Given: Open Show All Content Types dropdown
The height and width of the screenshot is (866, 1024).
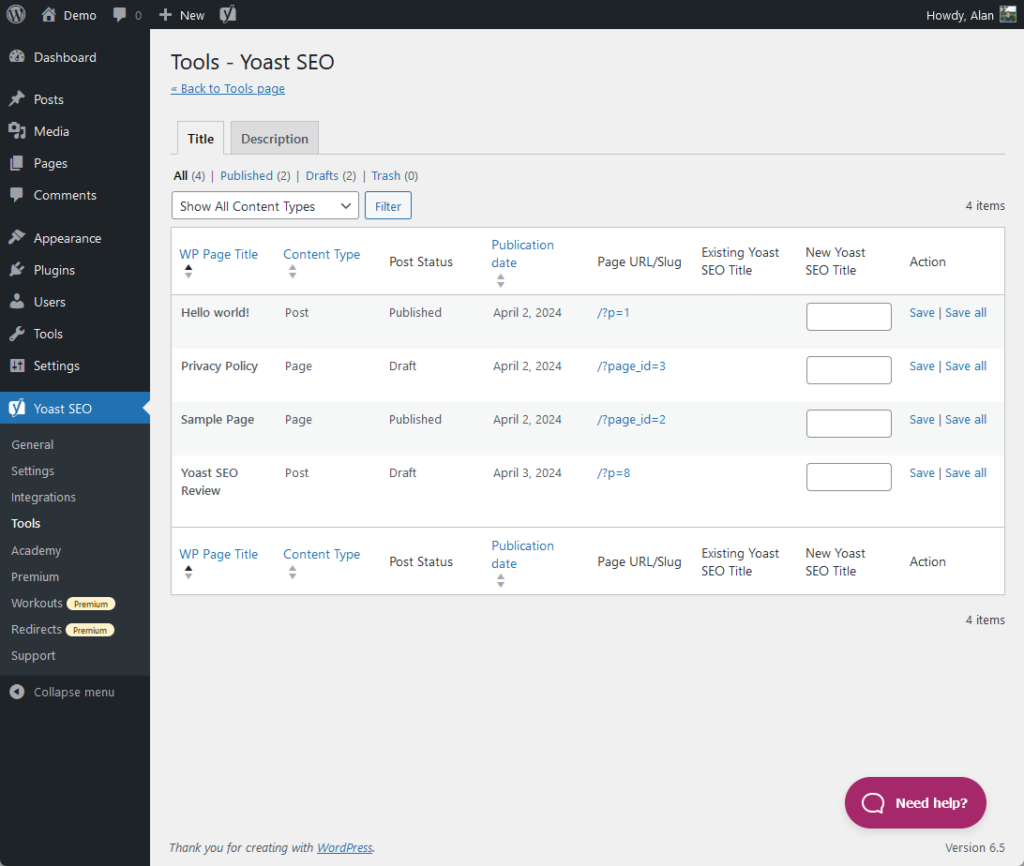Looking at the screenshot, I should [265, 206].
